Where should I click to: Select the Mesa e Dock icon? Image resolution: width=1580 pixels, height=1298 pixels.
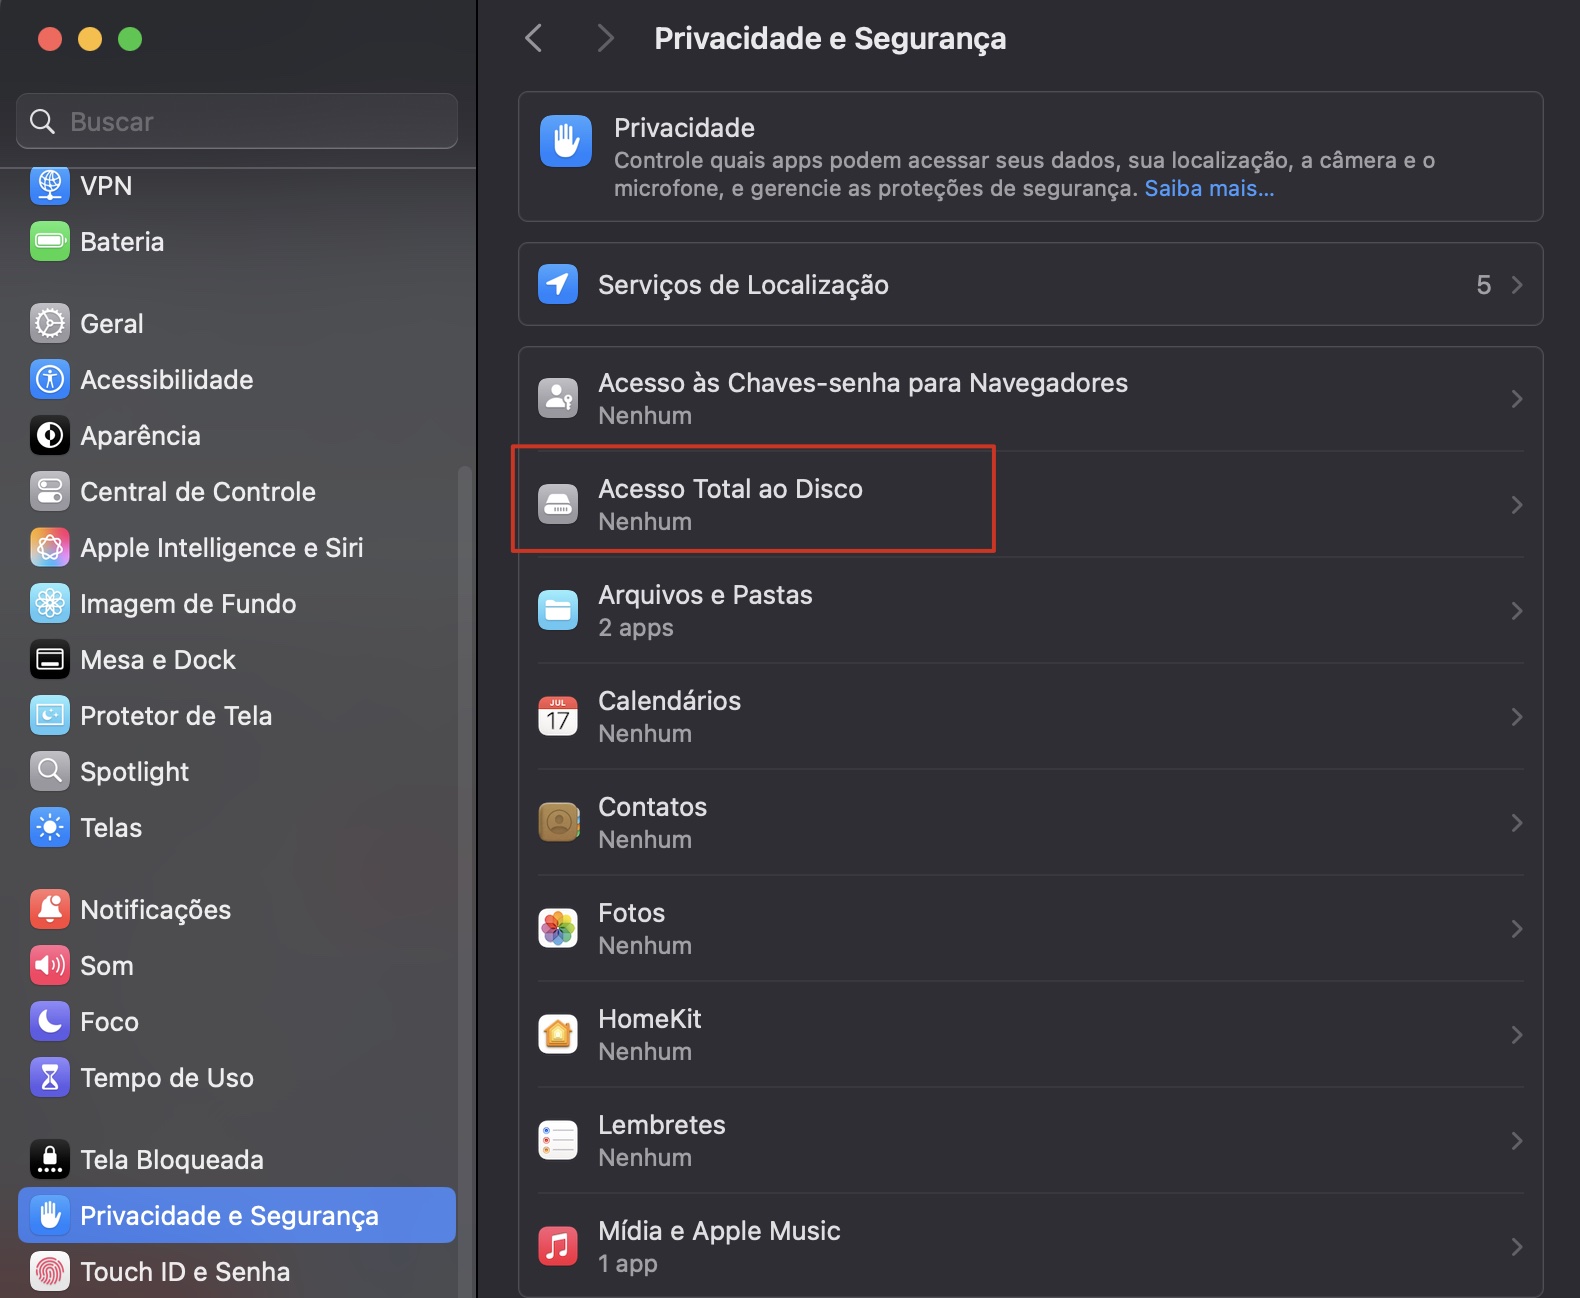tap(50, 659)
